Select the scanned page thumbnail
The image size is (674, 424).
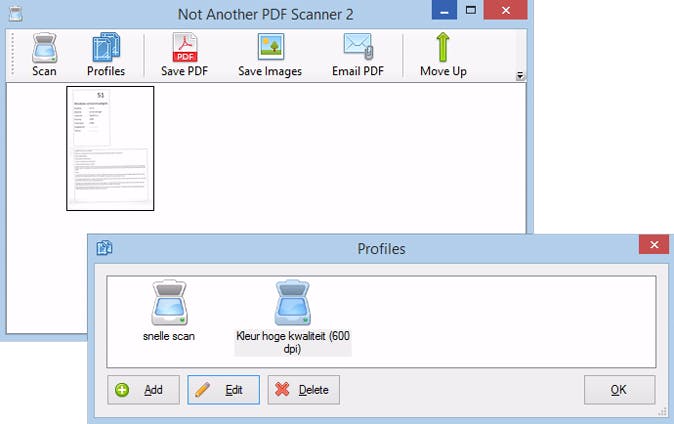pos(110,148)
